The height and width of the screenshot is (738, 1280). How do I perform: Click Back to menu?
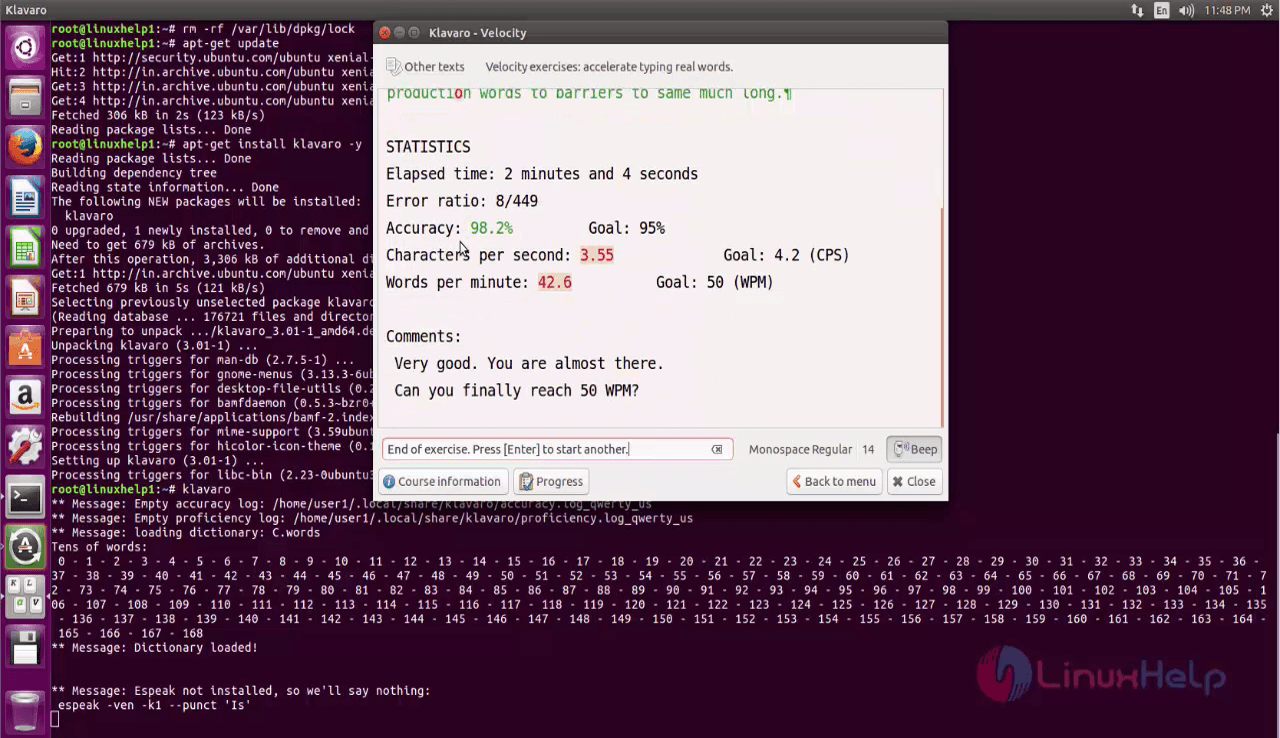click(x=834, y=481)
